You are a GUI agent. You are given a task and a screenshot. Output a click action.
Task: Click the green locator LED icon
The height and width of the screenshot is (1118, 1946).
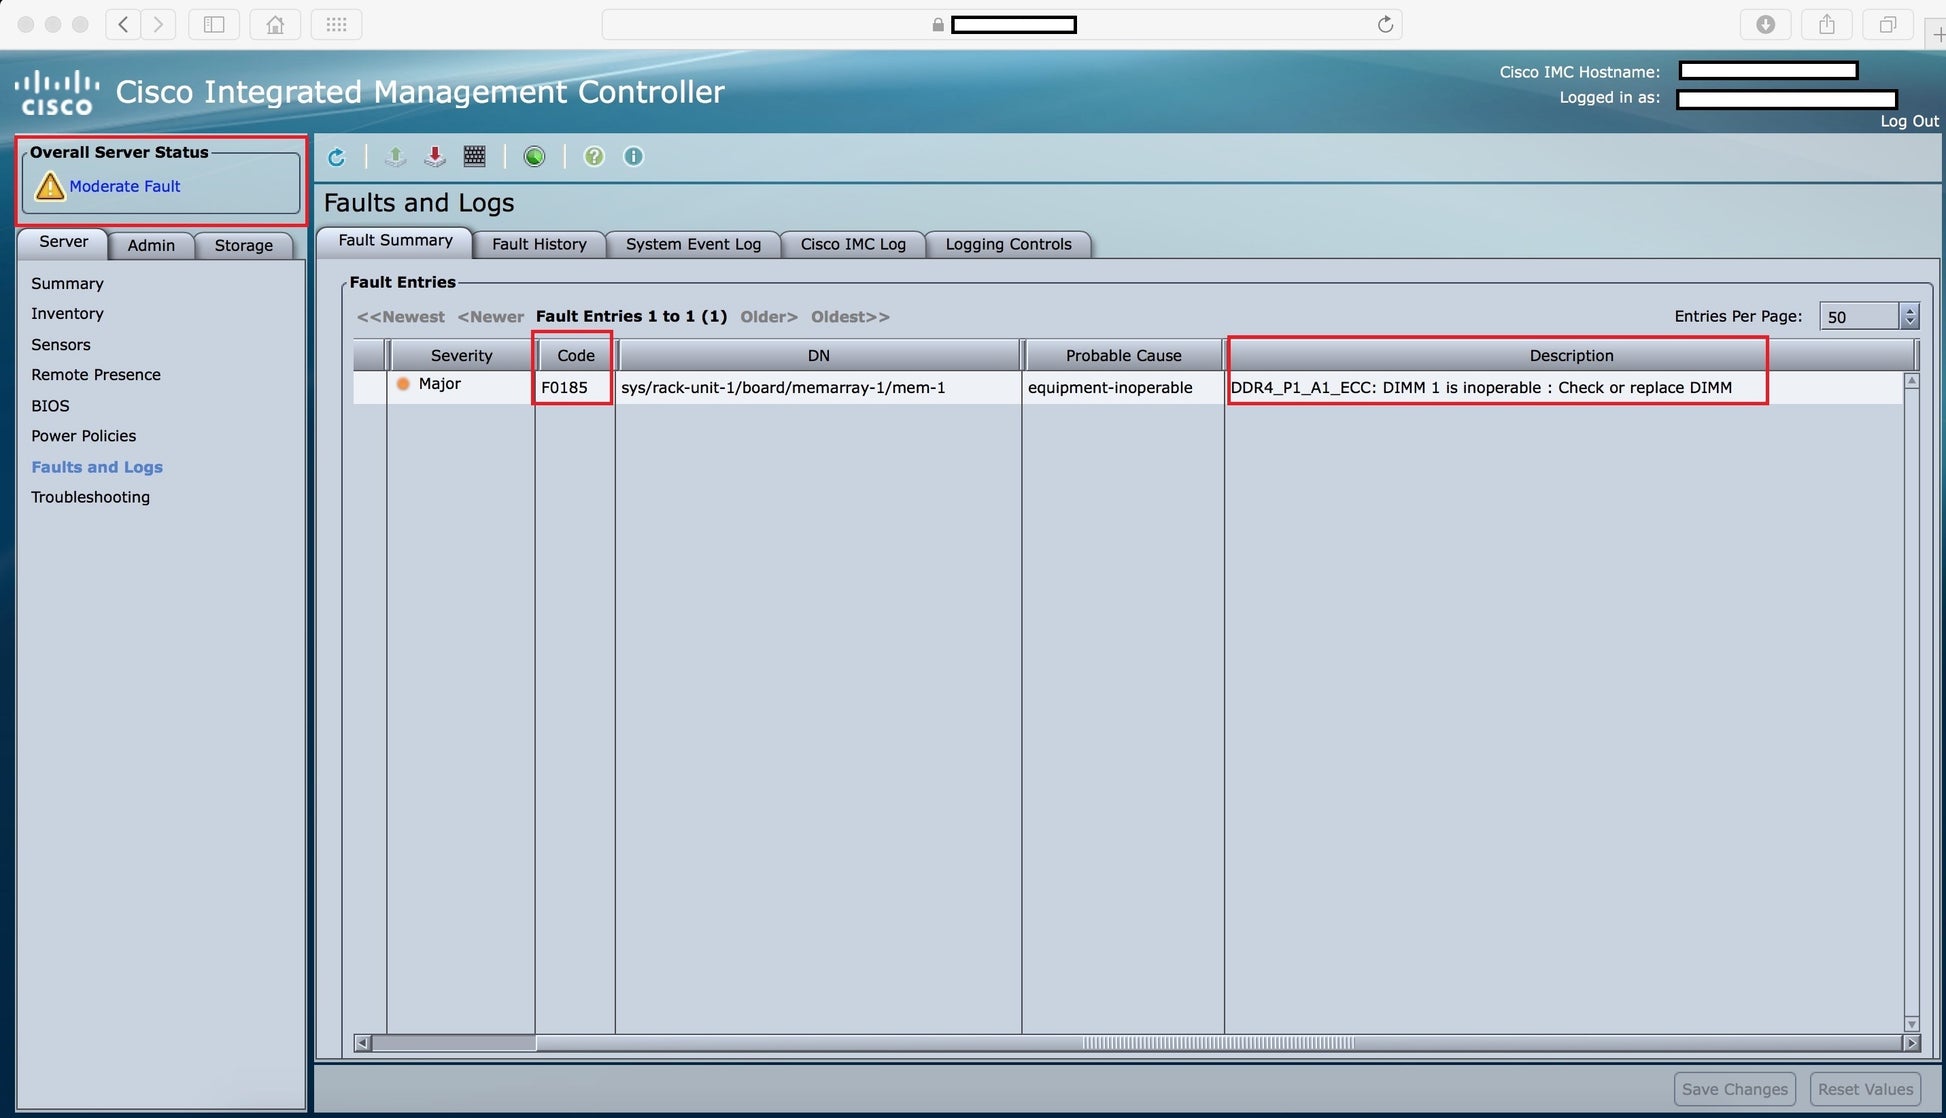[534, 156]
